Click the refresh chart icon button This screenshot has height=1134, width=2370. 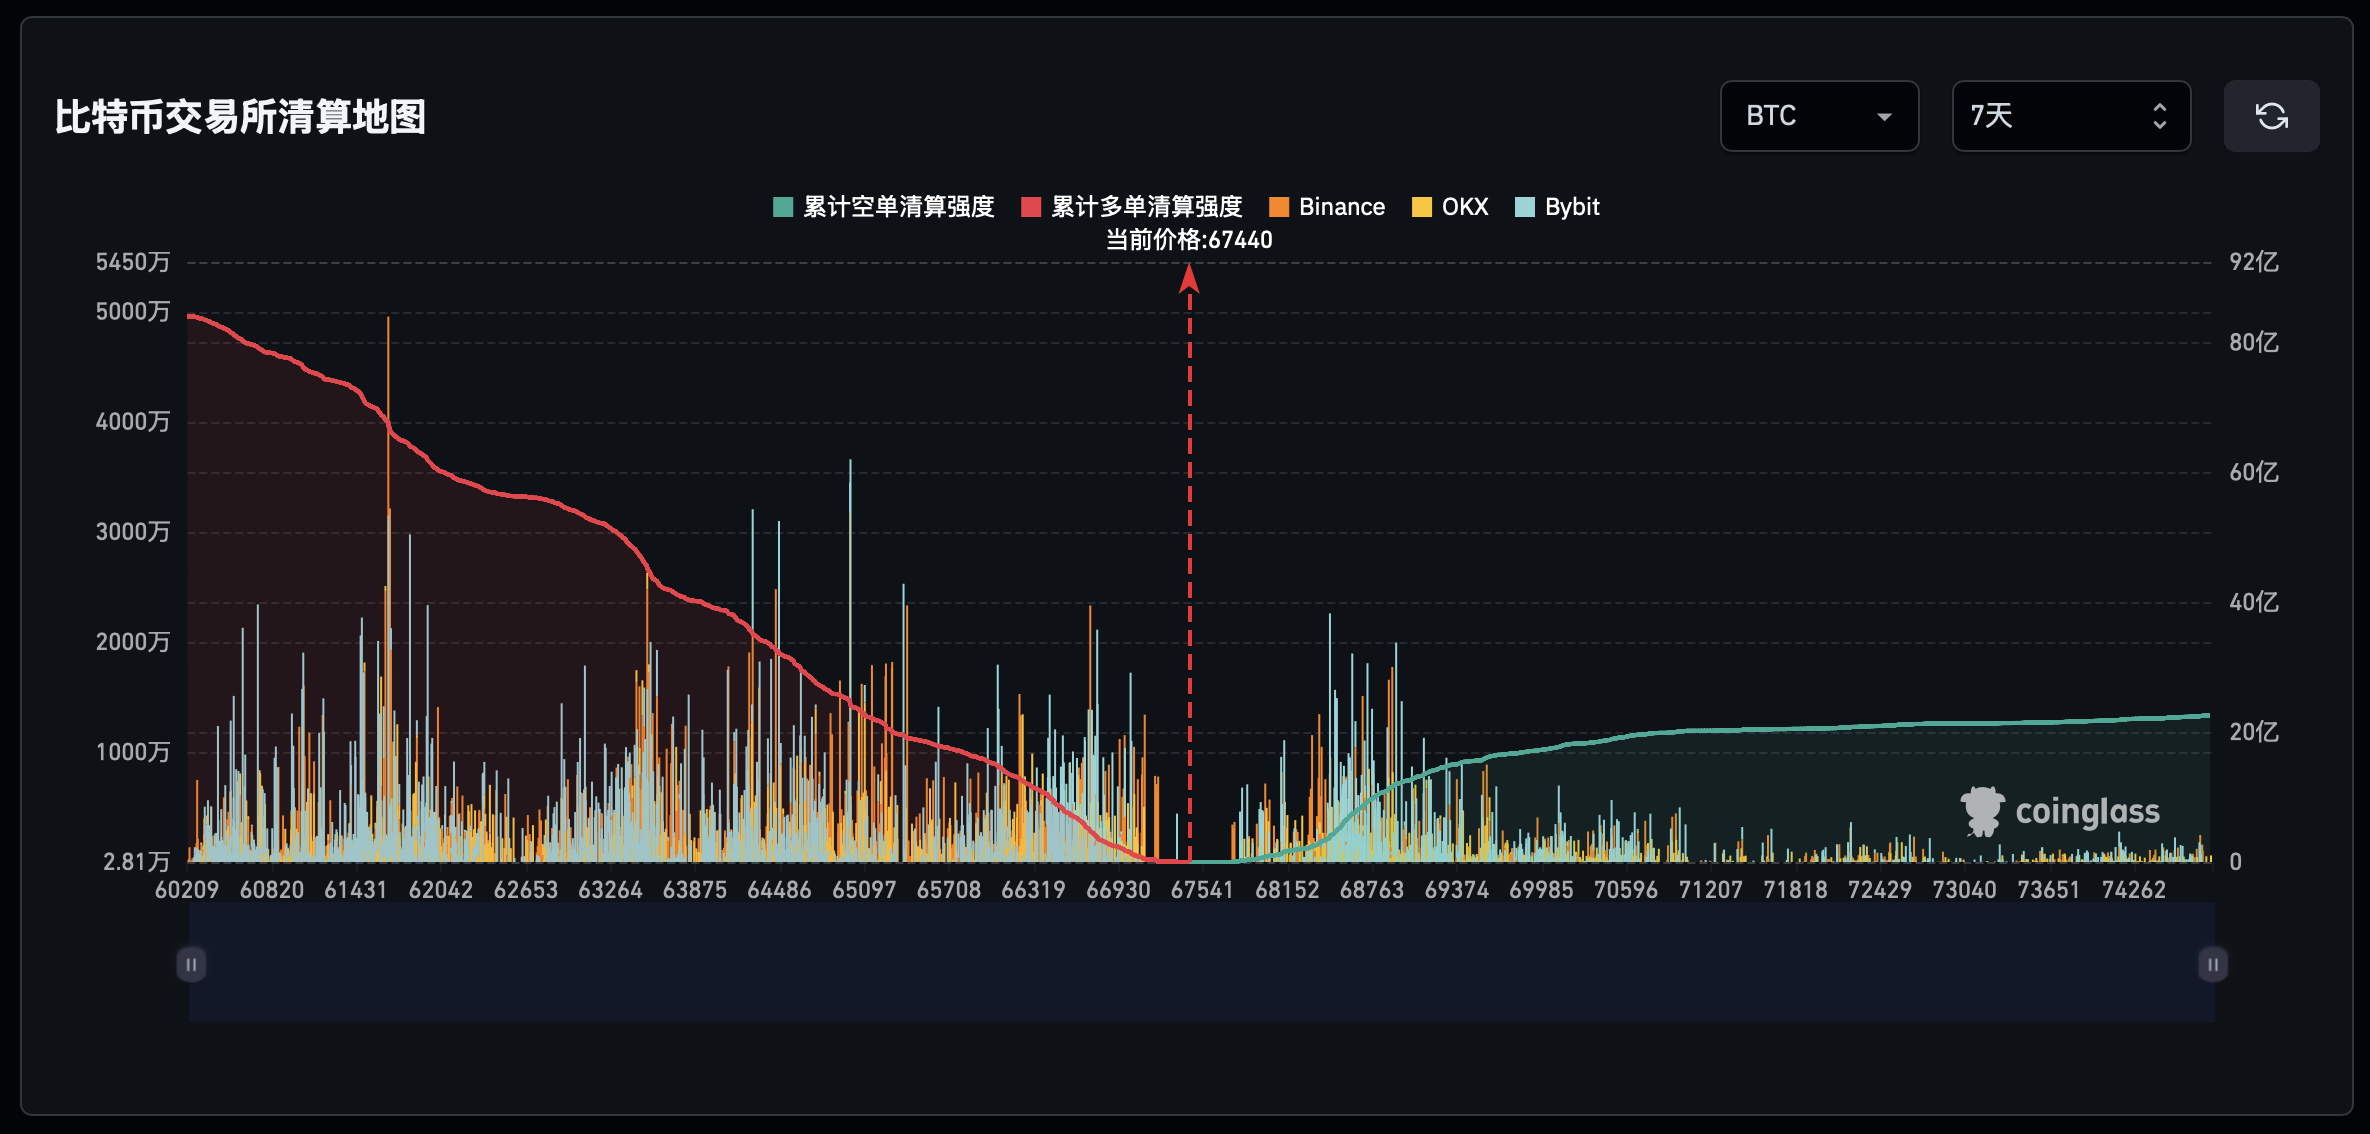[2271, 116]
